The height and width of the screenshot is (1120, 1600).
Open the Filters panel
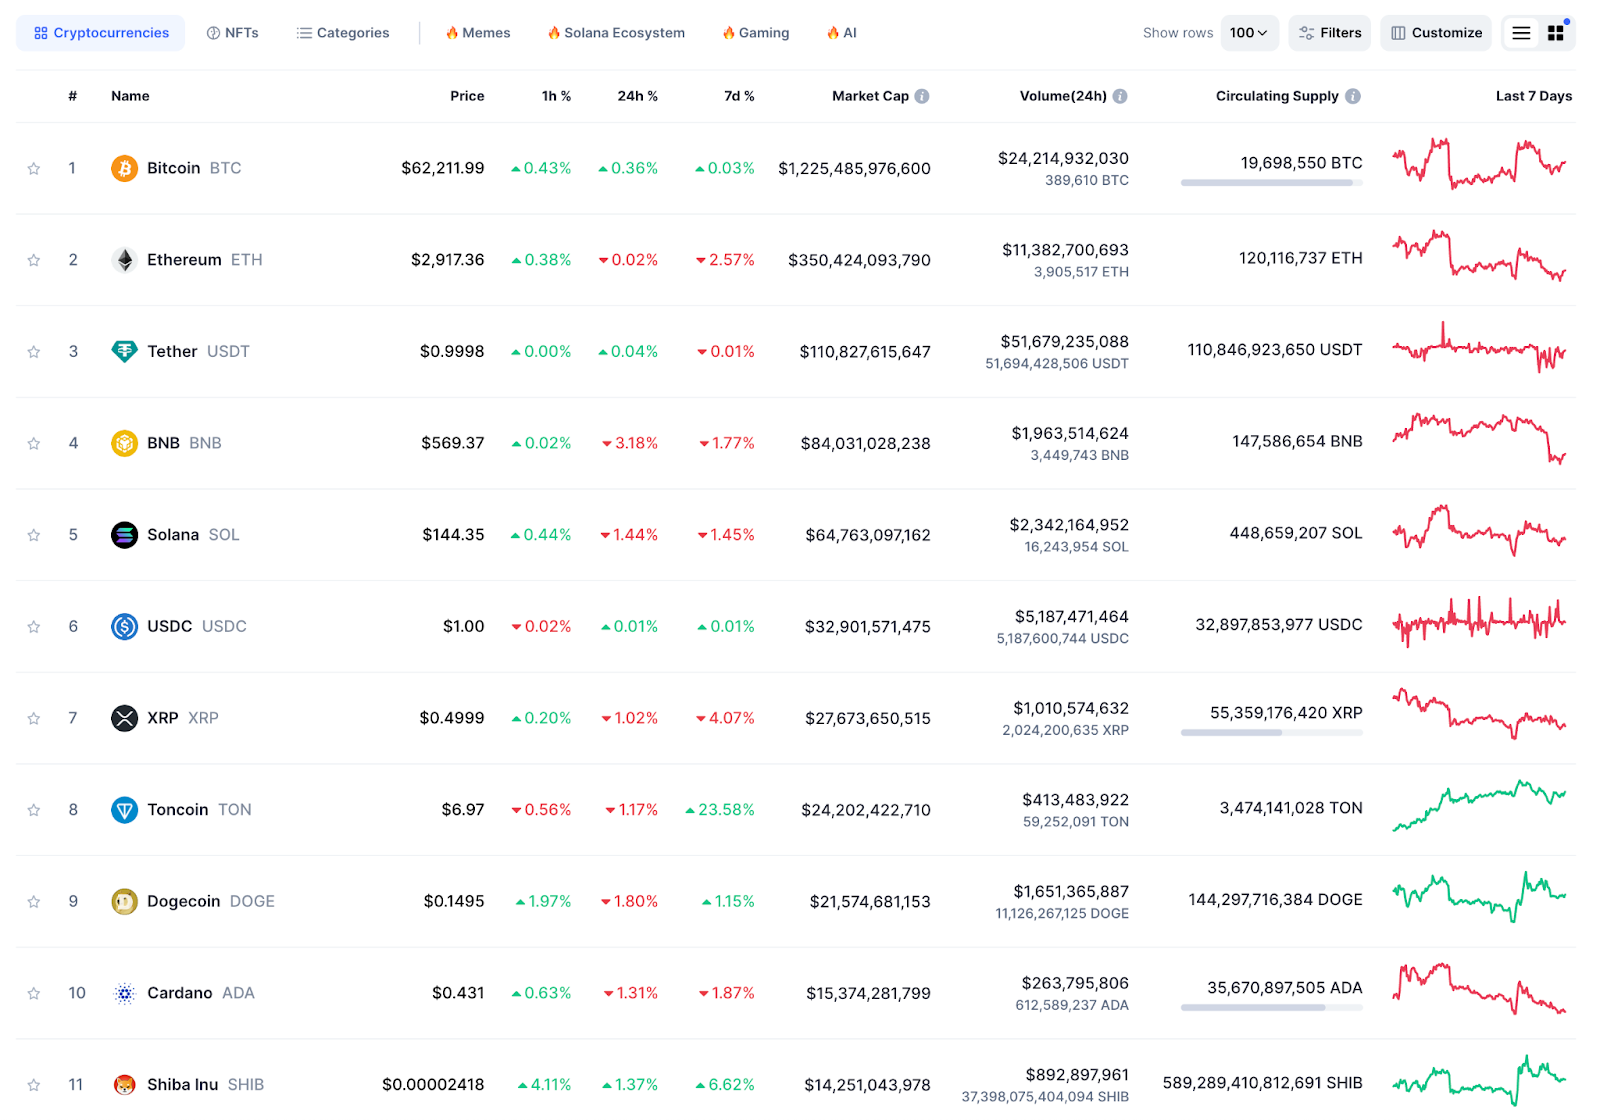pos(1330,33)
